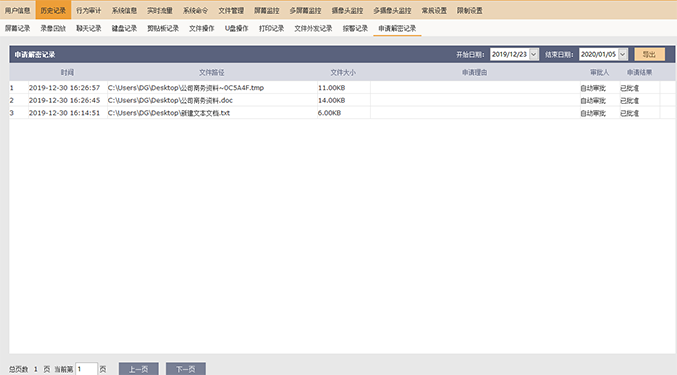The width and height of the screenshot is (677, 375).
Task: Click the file path ending in ~0C5A4F.tmp
Action: (186, 88)
